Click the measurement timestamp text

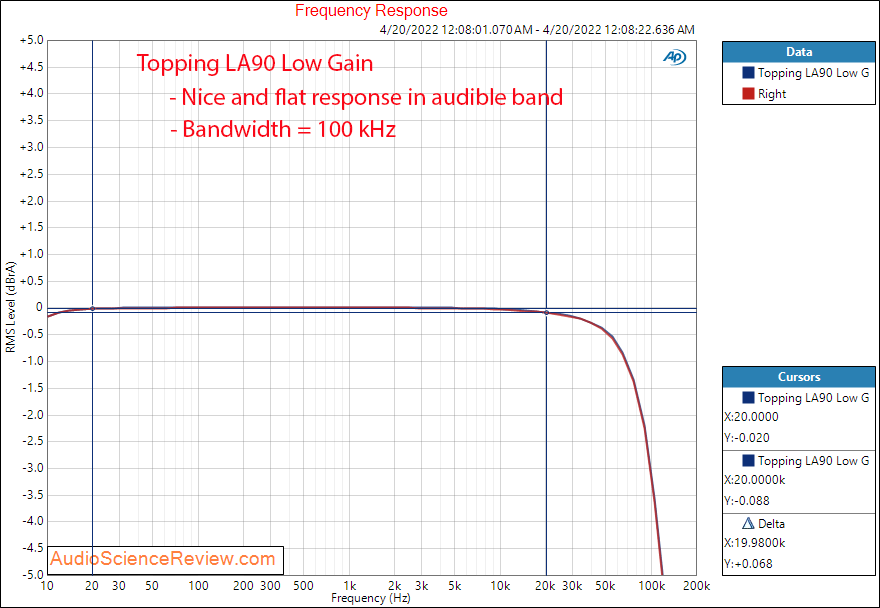pos(537,29)
